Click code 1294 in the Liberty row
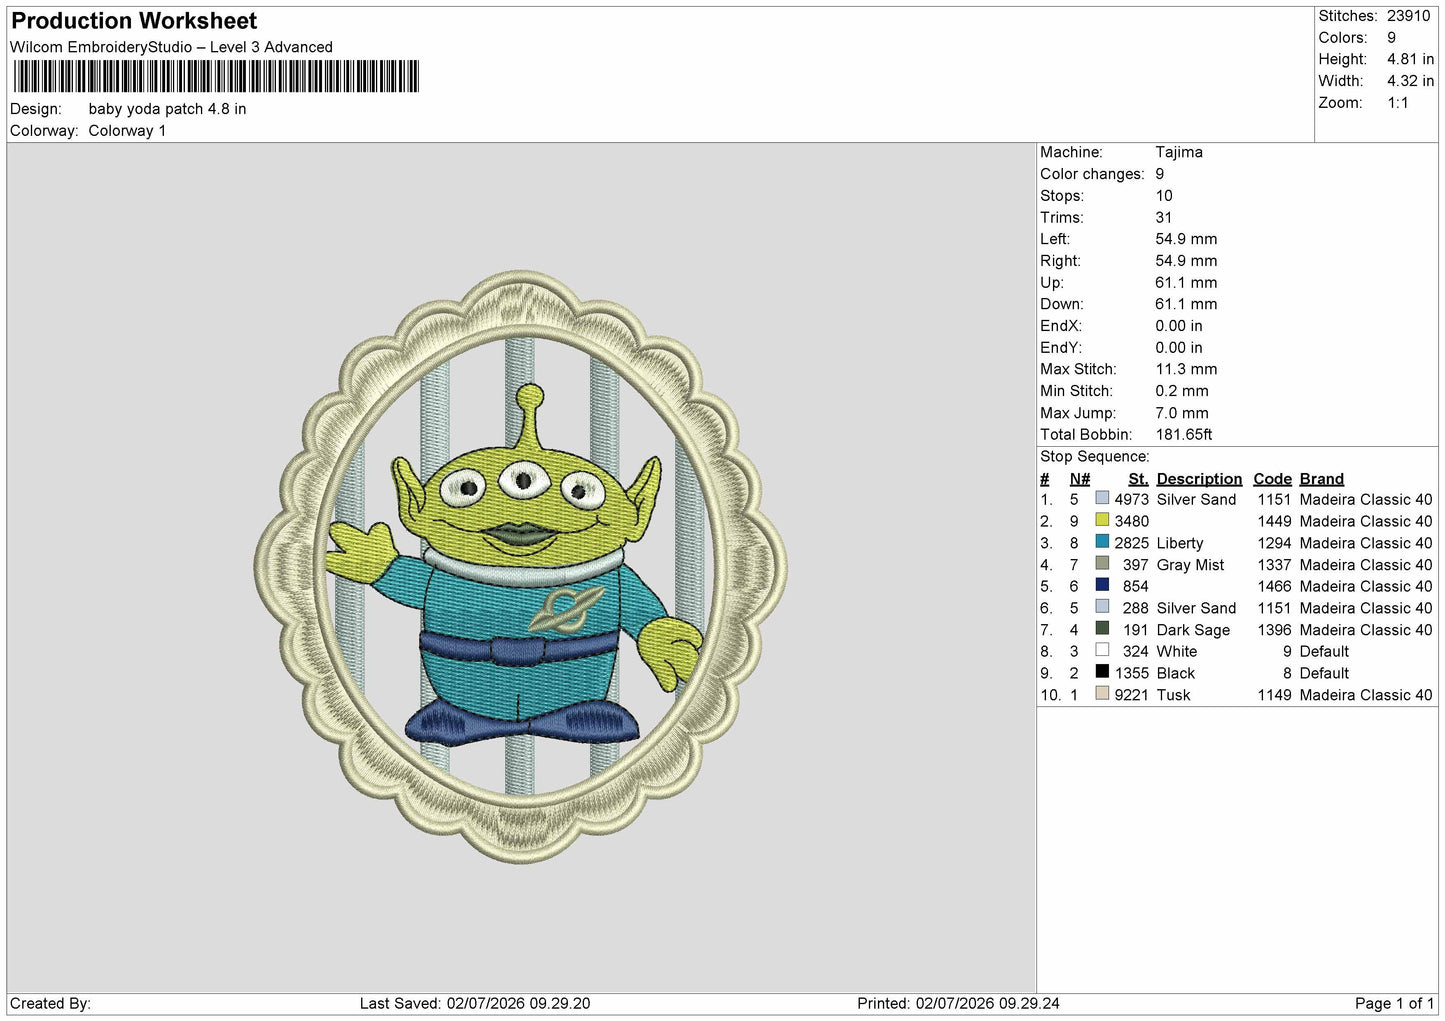 [x=1275, y=544]
